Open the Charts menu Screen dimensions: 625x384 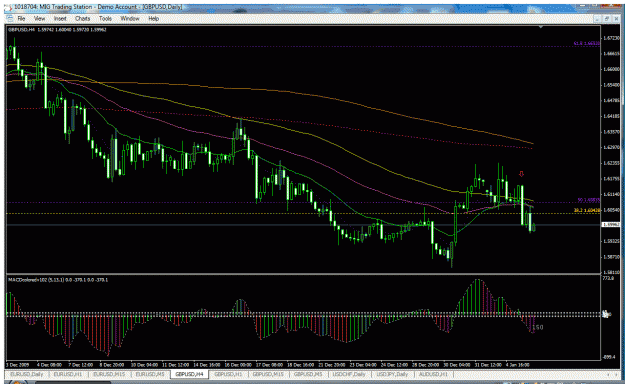83,18
